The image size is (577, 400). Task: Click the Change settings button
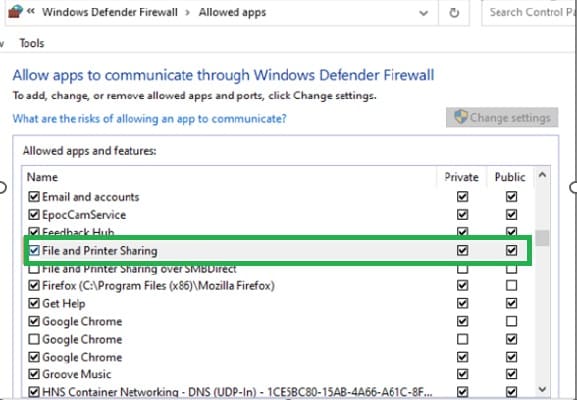click(502, 117)
